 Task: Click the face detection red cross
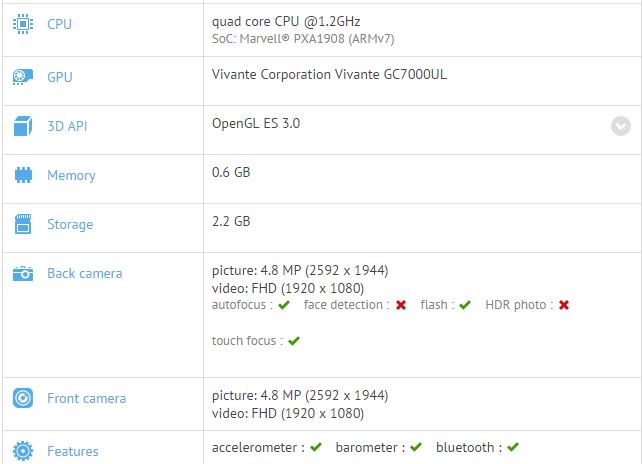[x=401, y=305]
